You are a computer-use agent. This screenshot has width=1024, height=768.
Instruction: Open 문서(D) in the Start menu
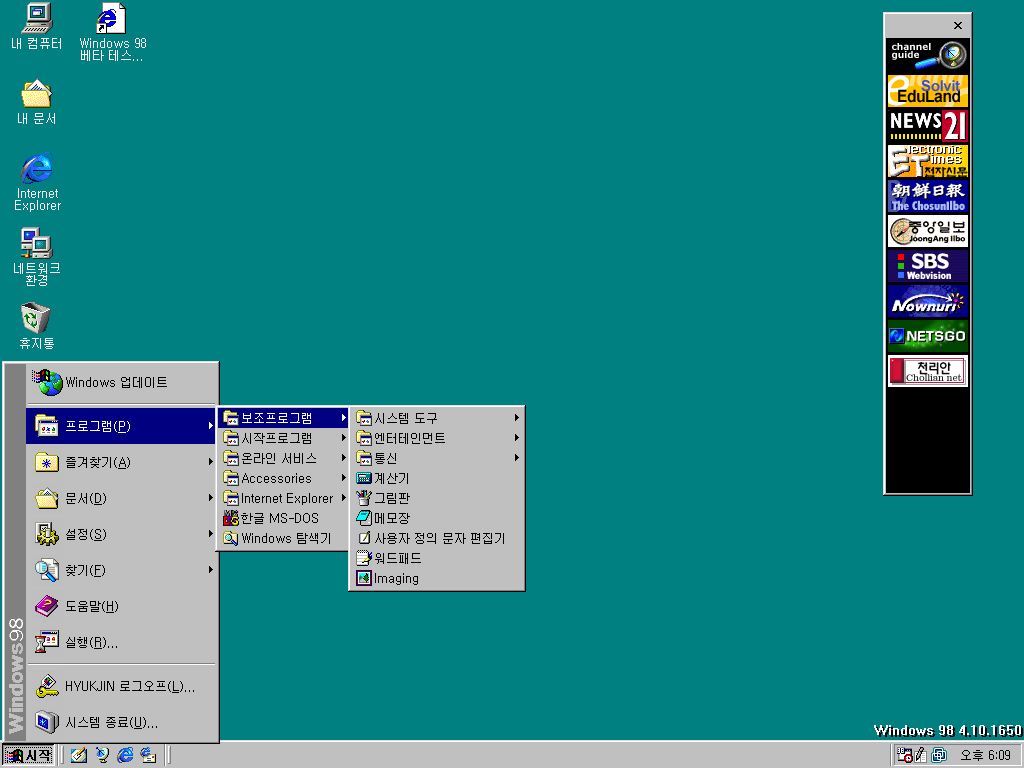coord(121,498)
